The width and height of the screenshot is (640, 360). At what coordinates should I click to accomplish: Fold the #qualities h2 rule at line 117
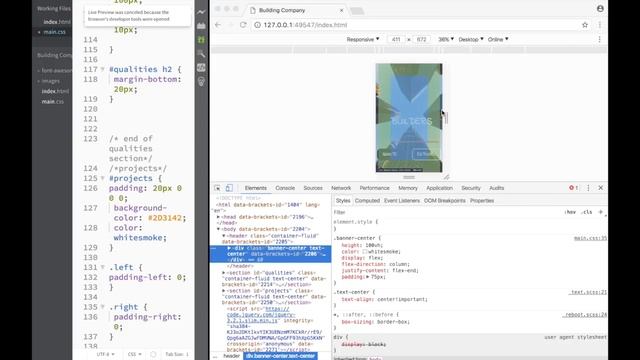tap(102, 69)
